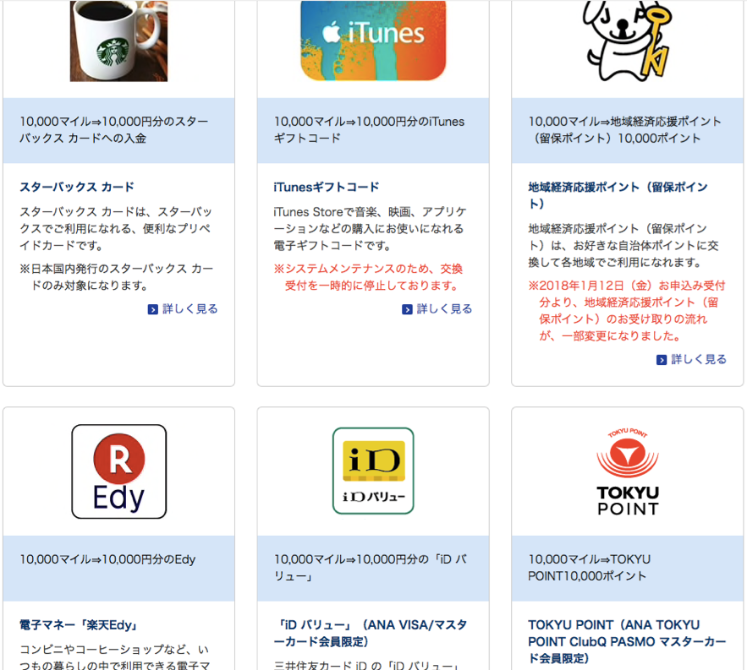
Task: Click the arrow icon beside iTunes 詳しく見る
Action: [x=407, y=310]
